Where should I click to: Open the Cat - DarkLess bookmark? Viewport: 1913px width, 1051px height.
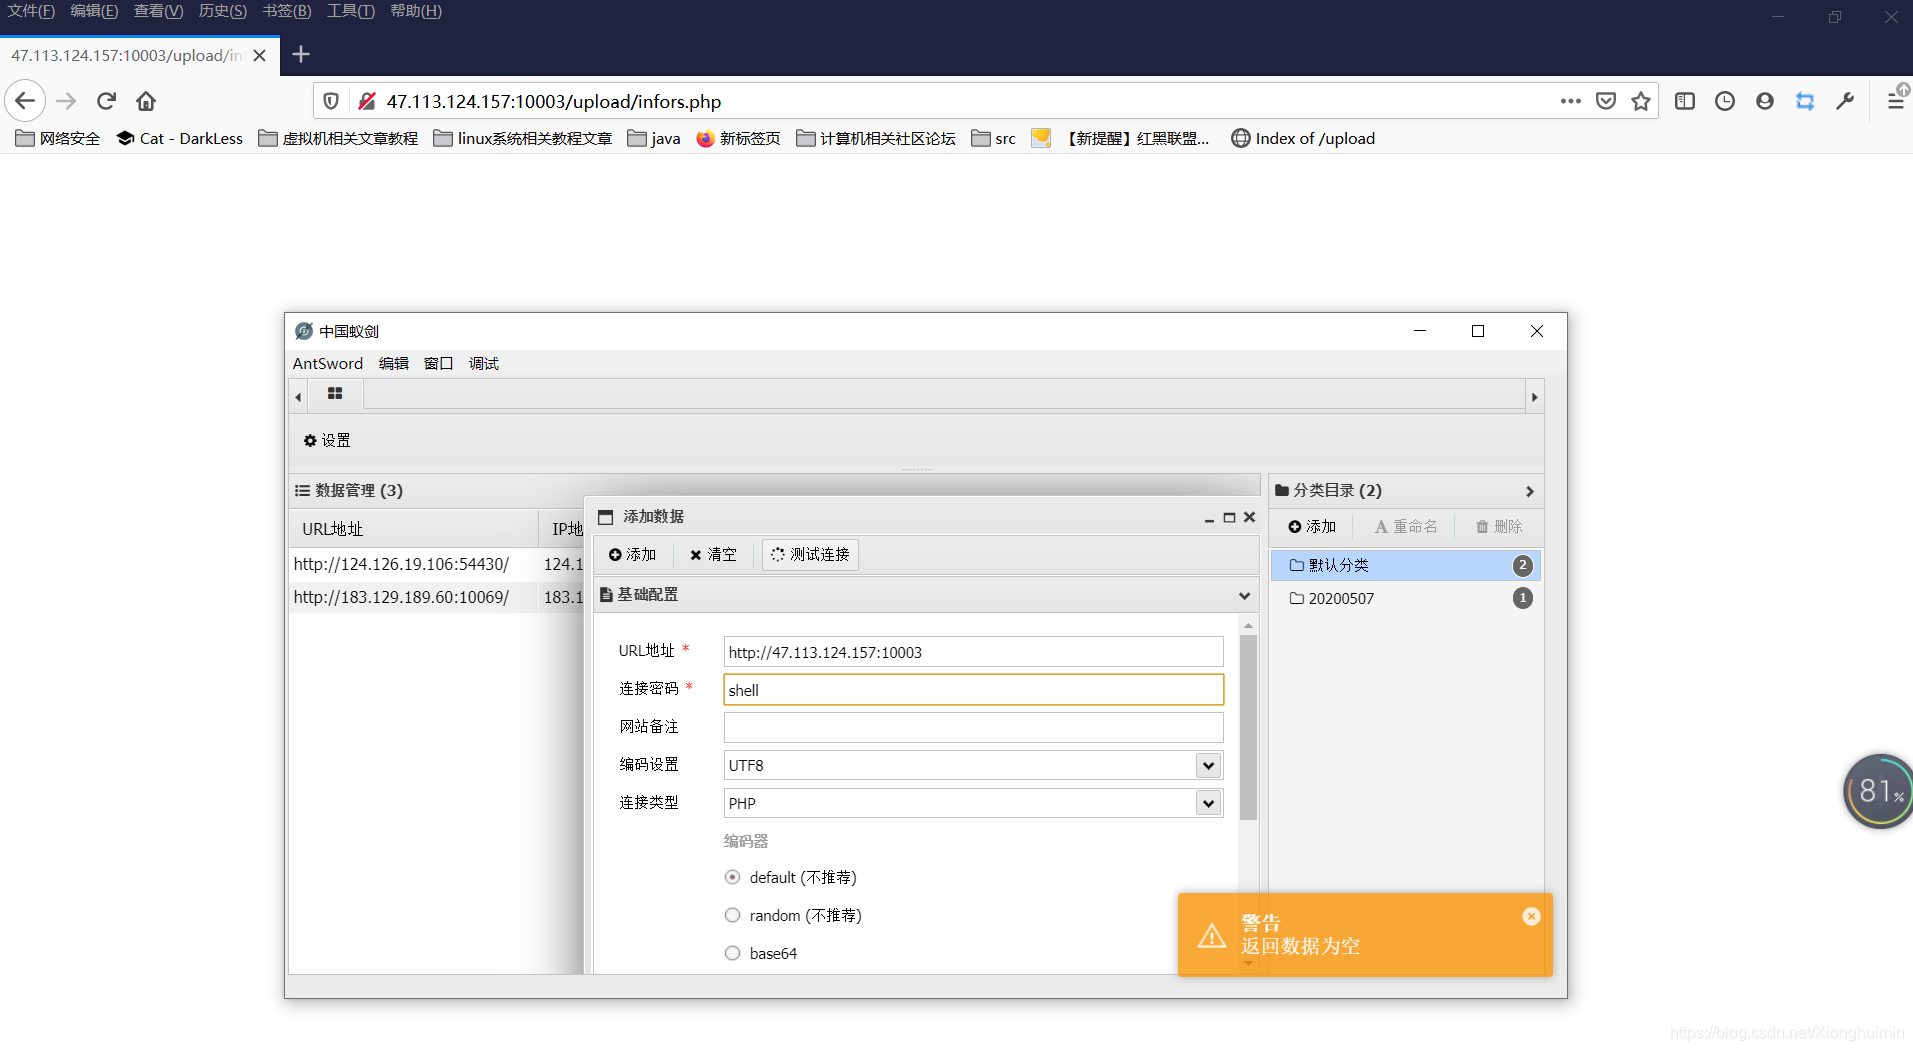[x=180, y=138]
